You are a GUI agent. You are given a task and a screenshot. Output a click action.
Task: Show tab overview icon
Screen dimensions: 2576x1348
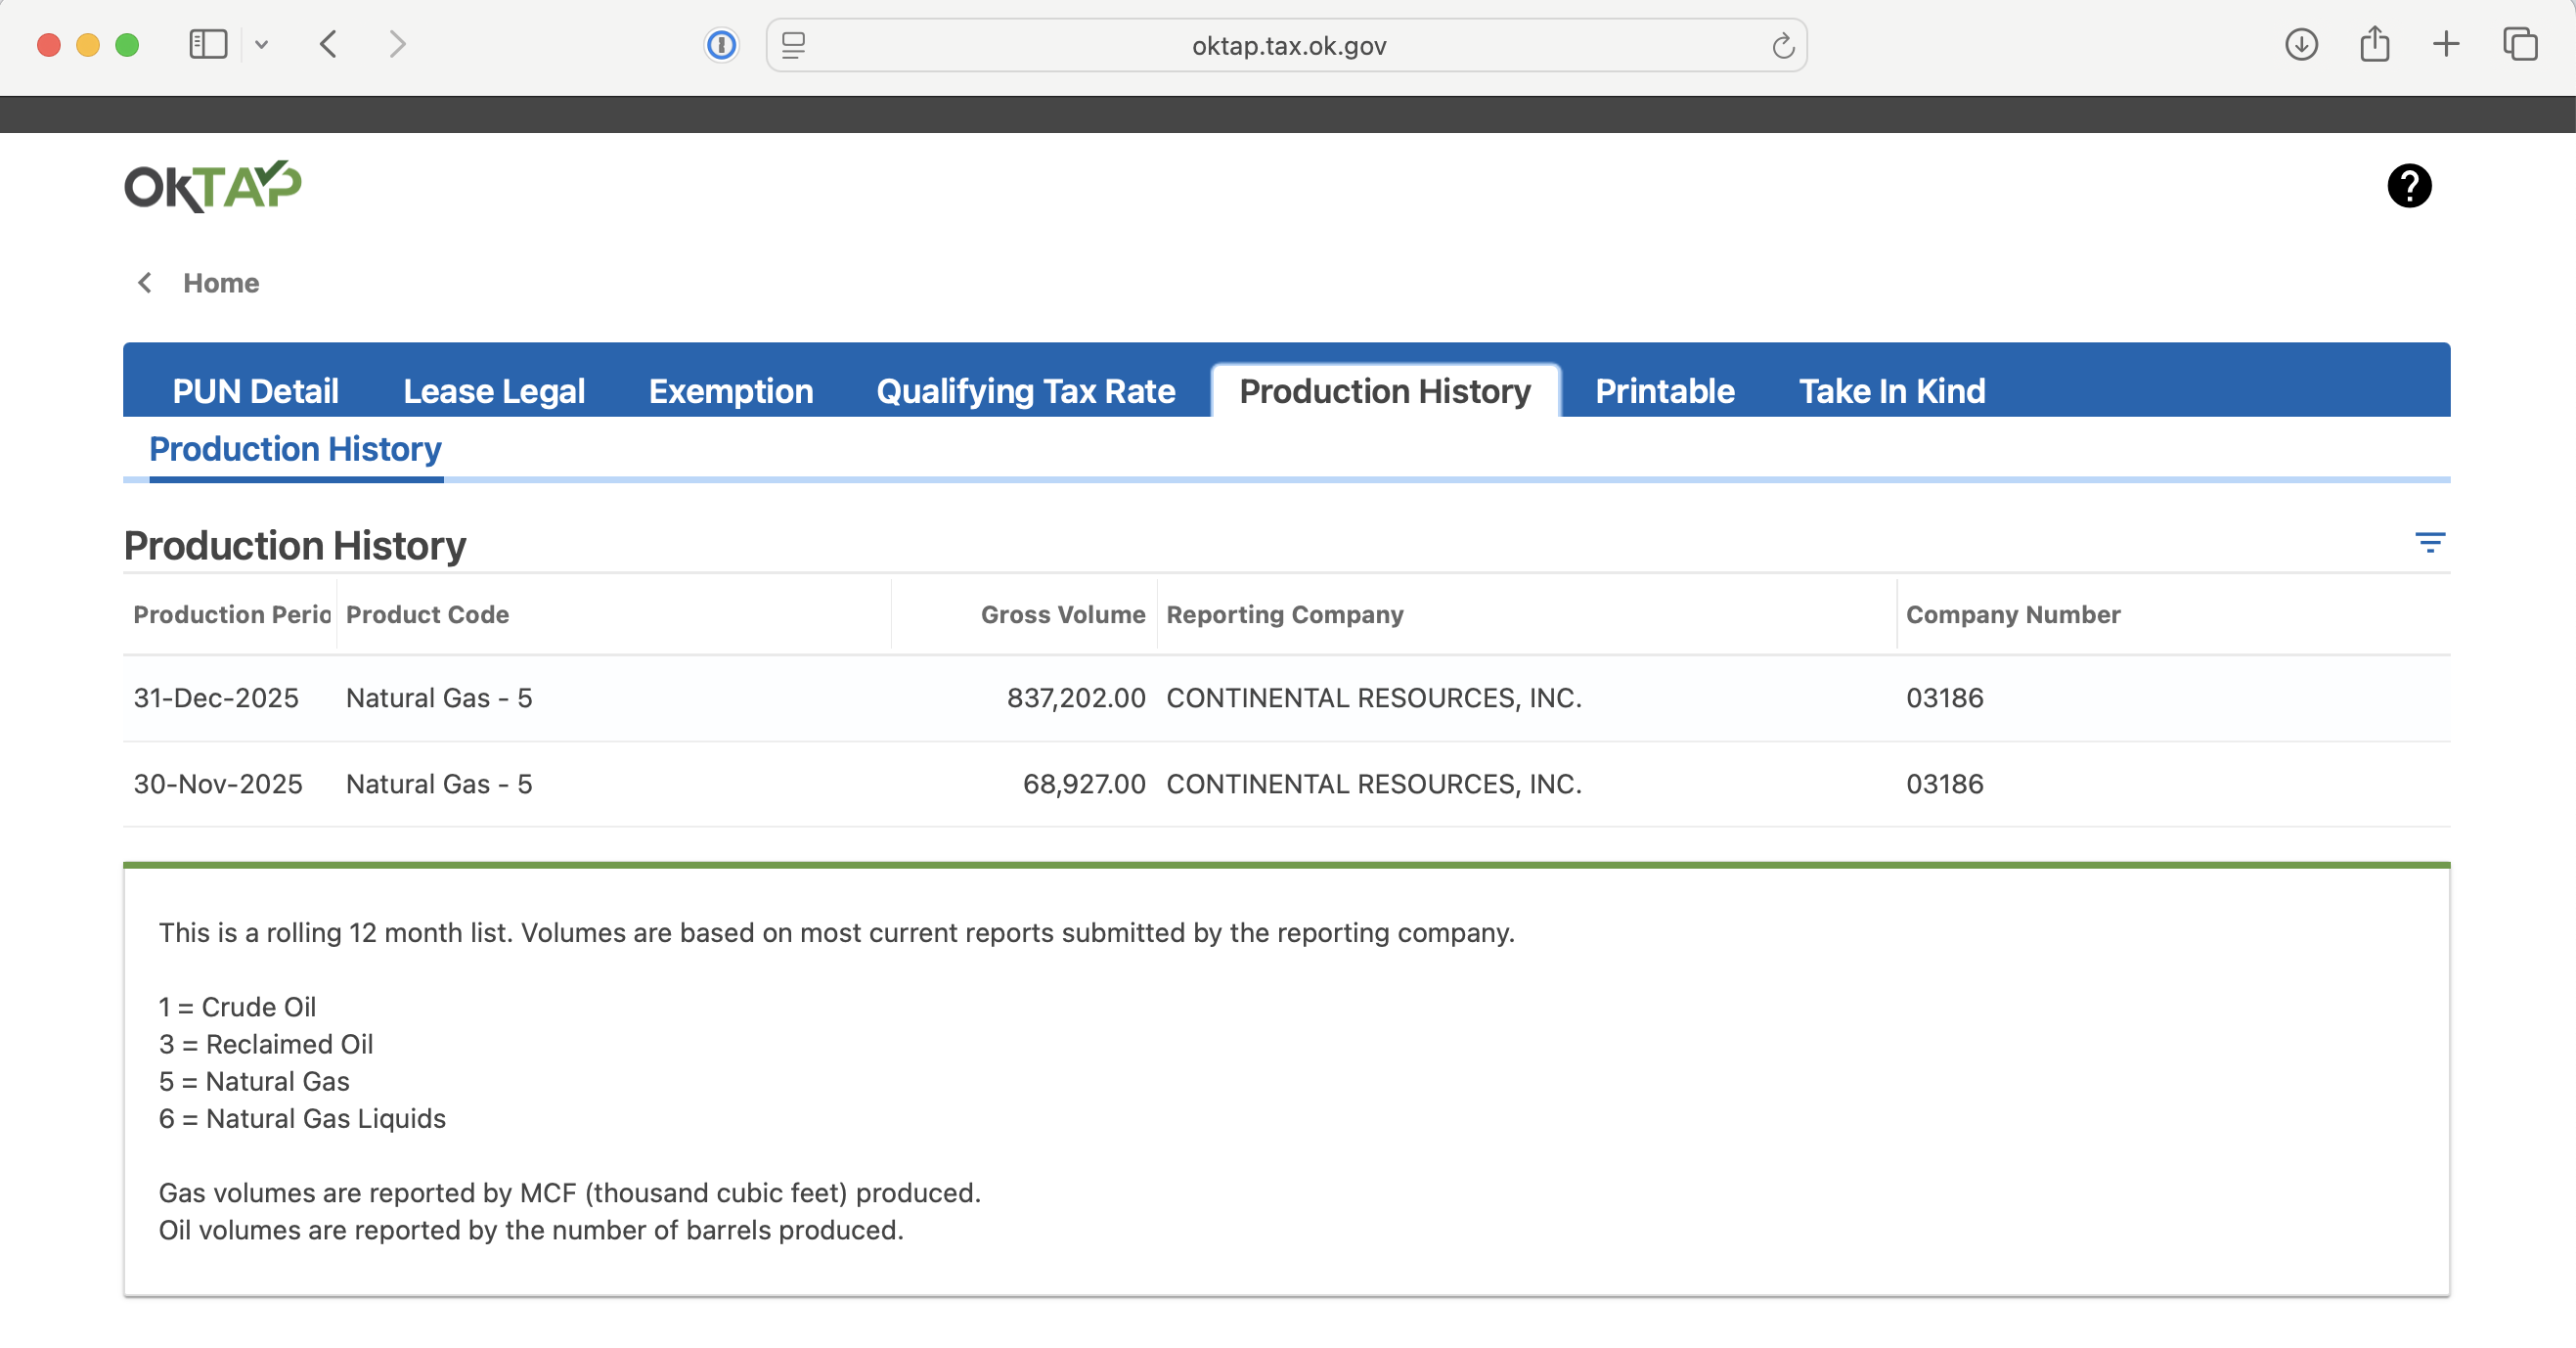(2520, 45)
